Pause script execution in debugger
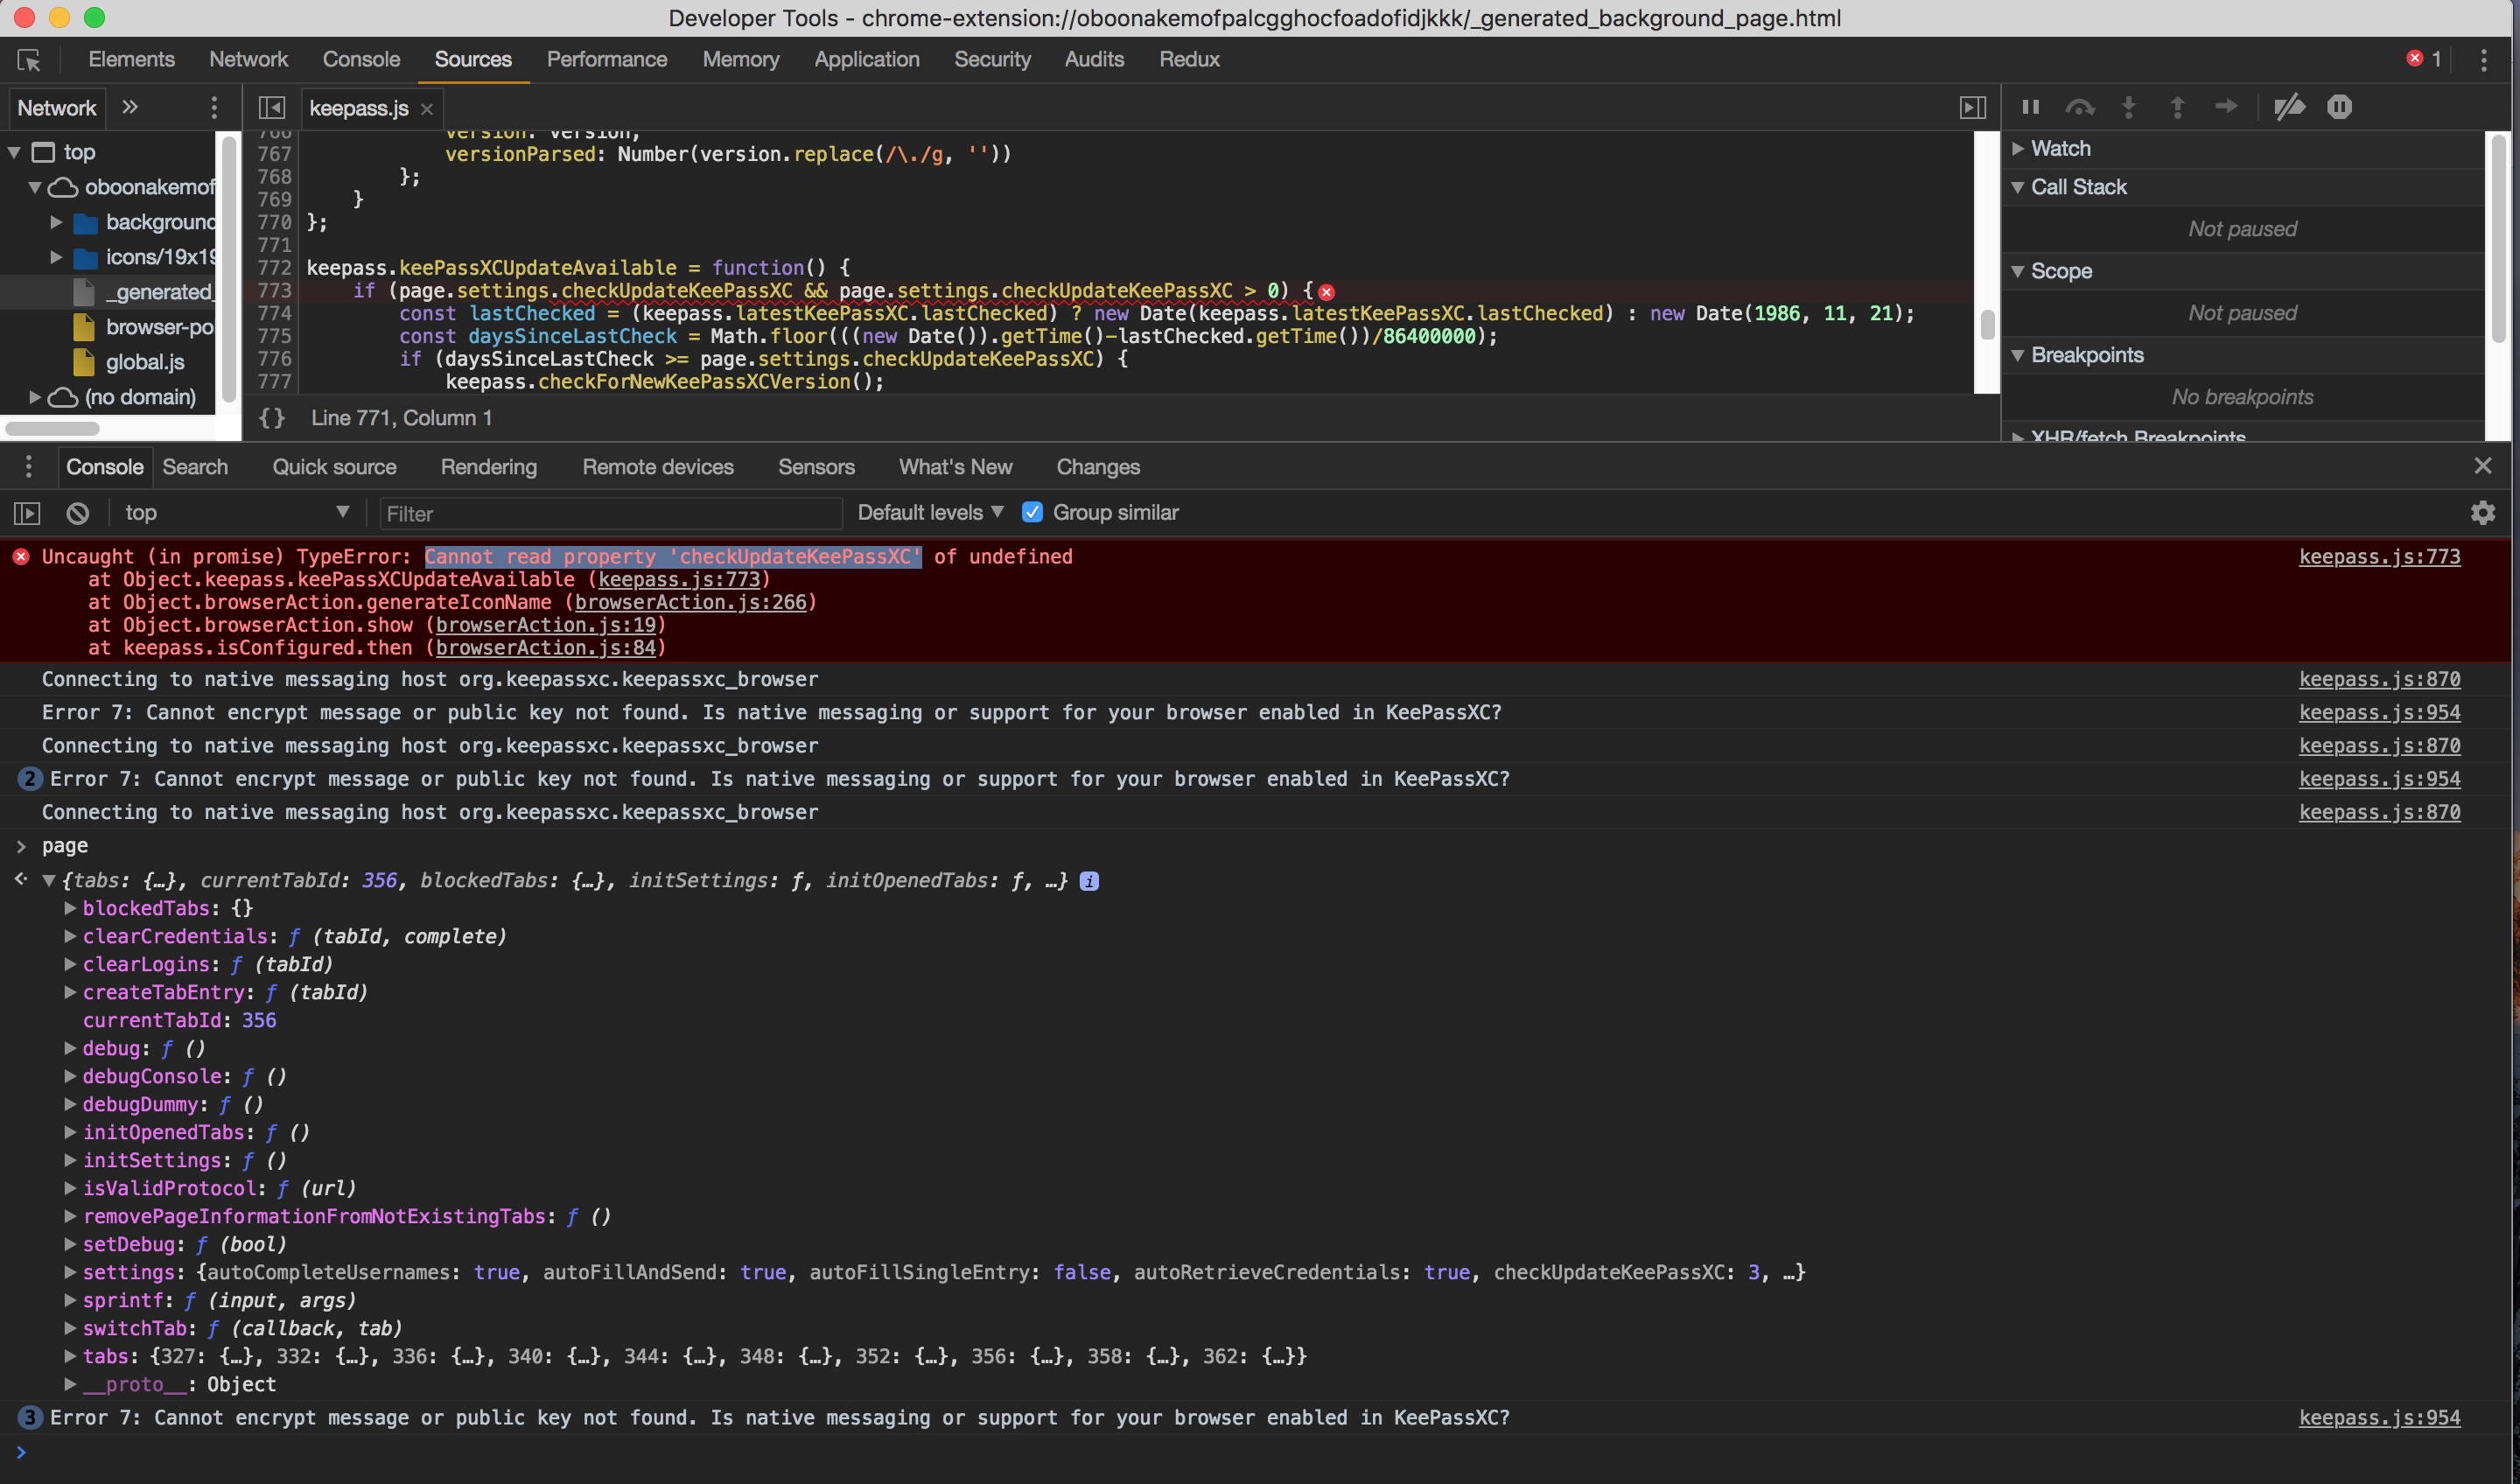The image size is (2520, 1484). tap(2030, 107)
